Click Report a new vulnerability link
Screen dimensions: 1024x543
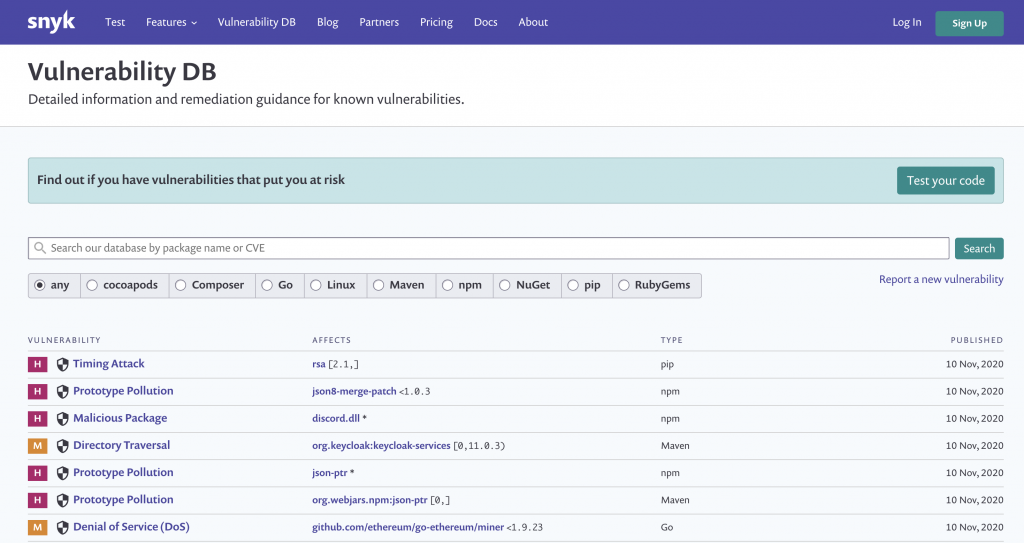tap(941, 279)
